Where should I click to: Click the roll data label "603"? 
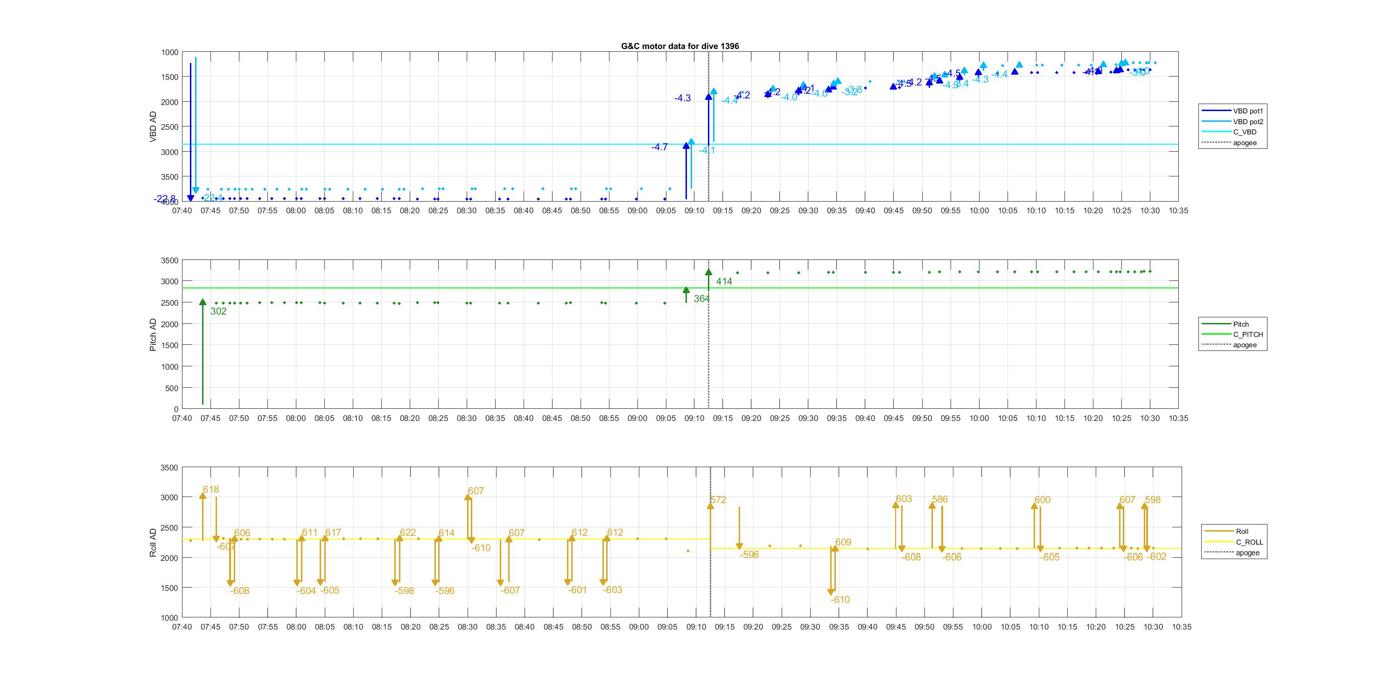tap(904, 499)
